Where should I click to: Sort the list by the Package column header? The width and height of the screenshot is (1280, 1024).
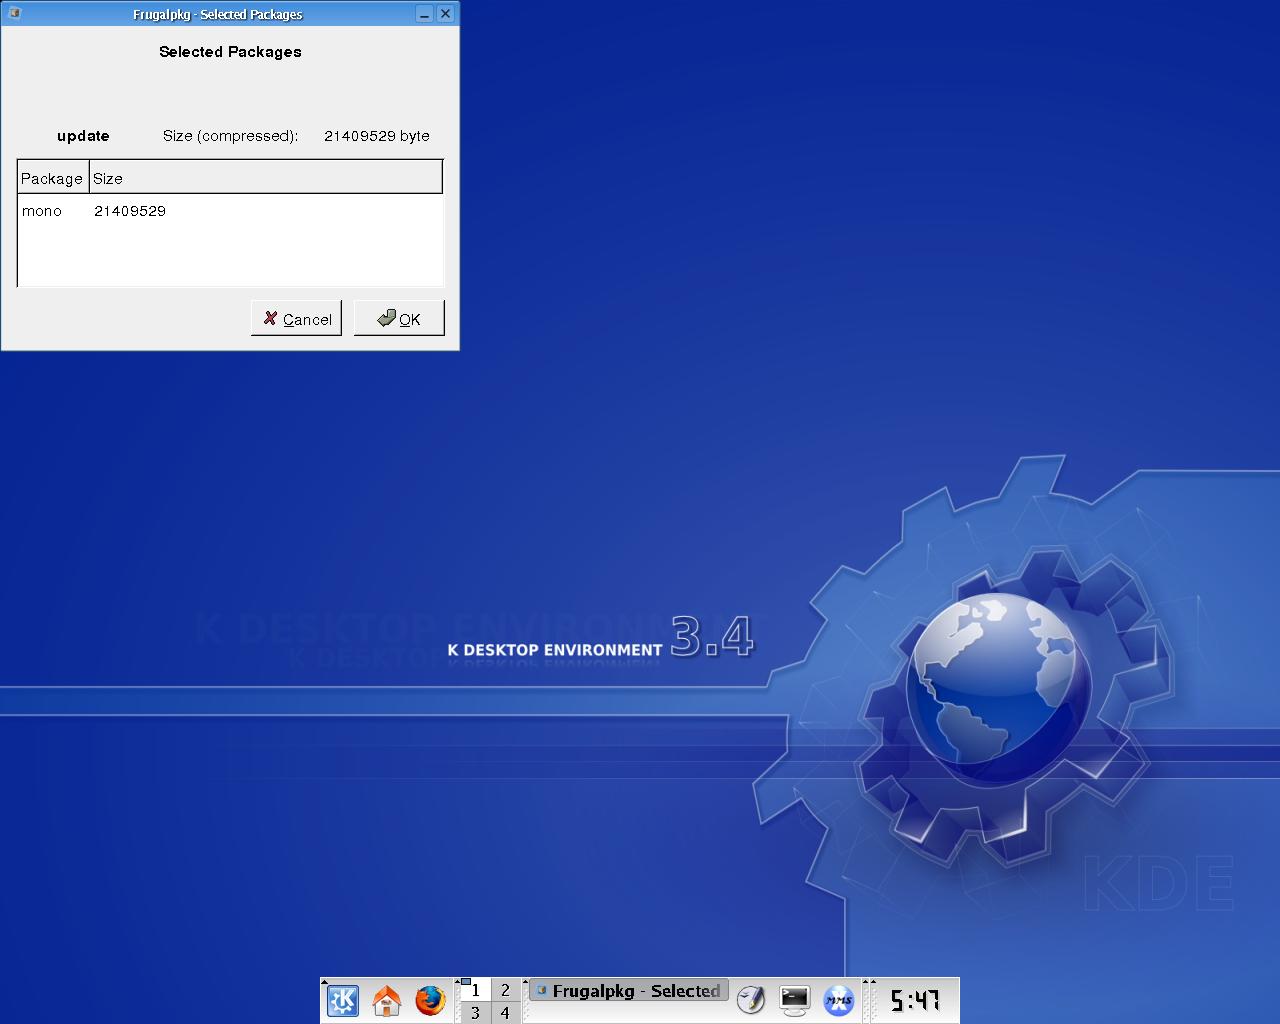pyautogui.click(x=53, y=178)
